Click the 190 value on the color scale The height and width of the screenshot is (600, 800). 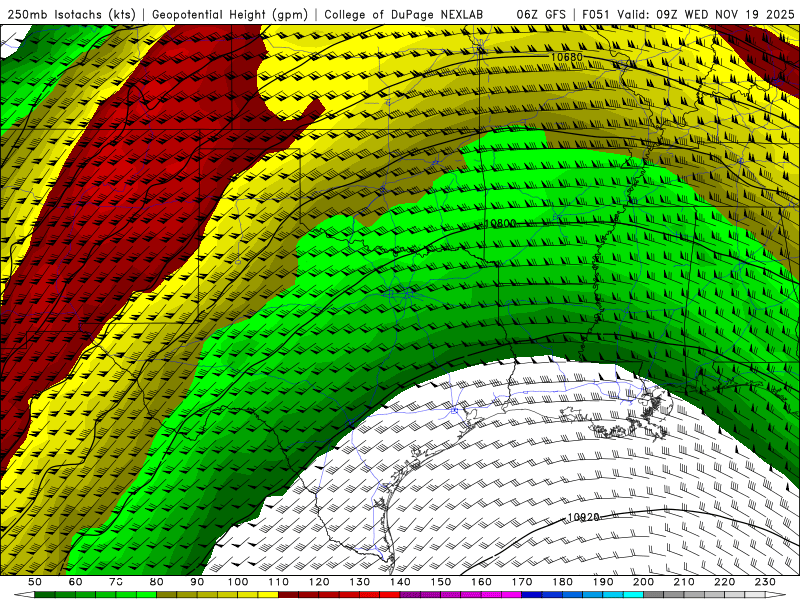tap(603, 582)
